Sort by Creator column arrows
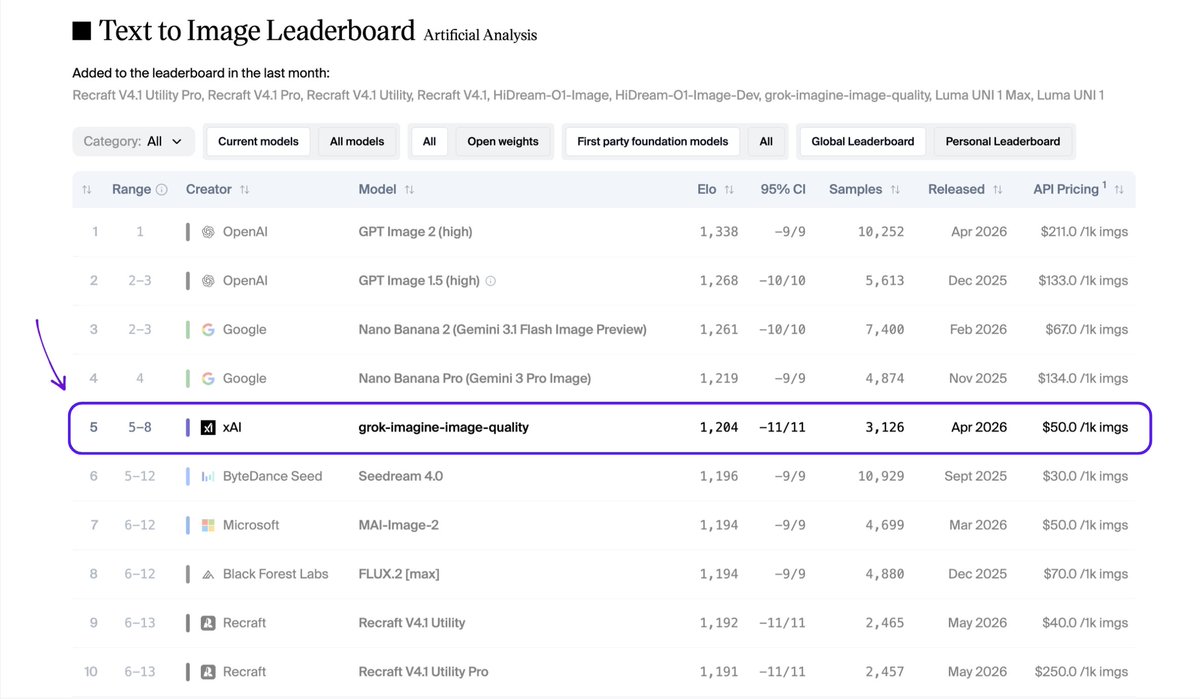This screenshot has width=1200, height=699. [x=245, y=189]
